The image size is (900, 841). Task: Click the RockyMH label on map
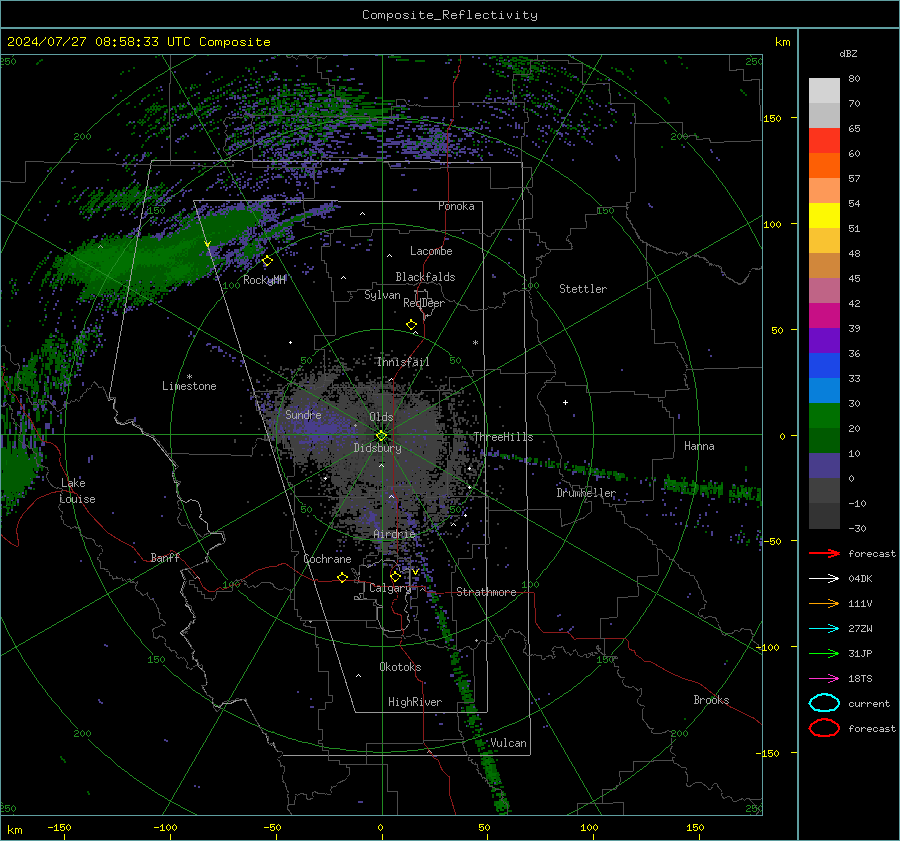coord(264,280)
